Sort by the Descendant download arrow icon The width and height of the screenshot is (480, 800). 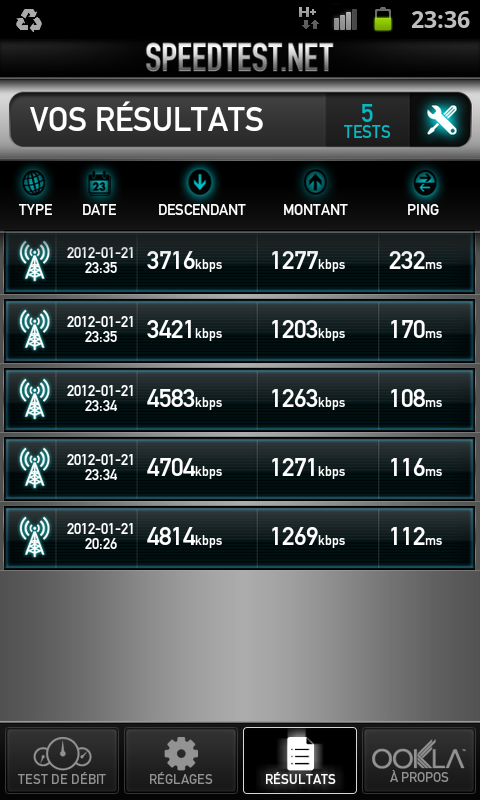click(x=200, y=182)
